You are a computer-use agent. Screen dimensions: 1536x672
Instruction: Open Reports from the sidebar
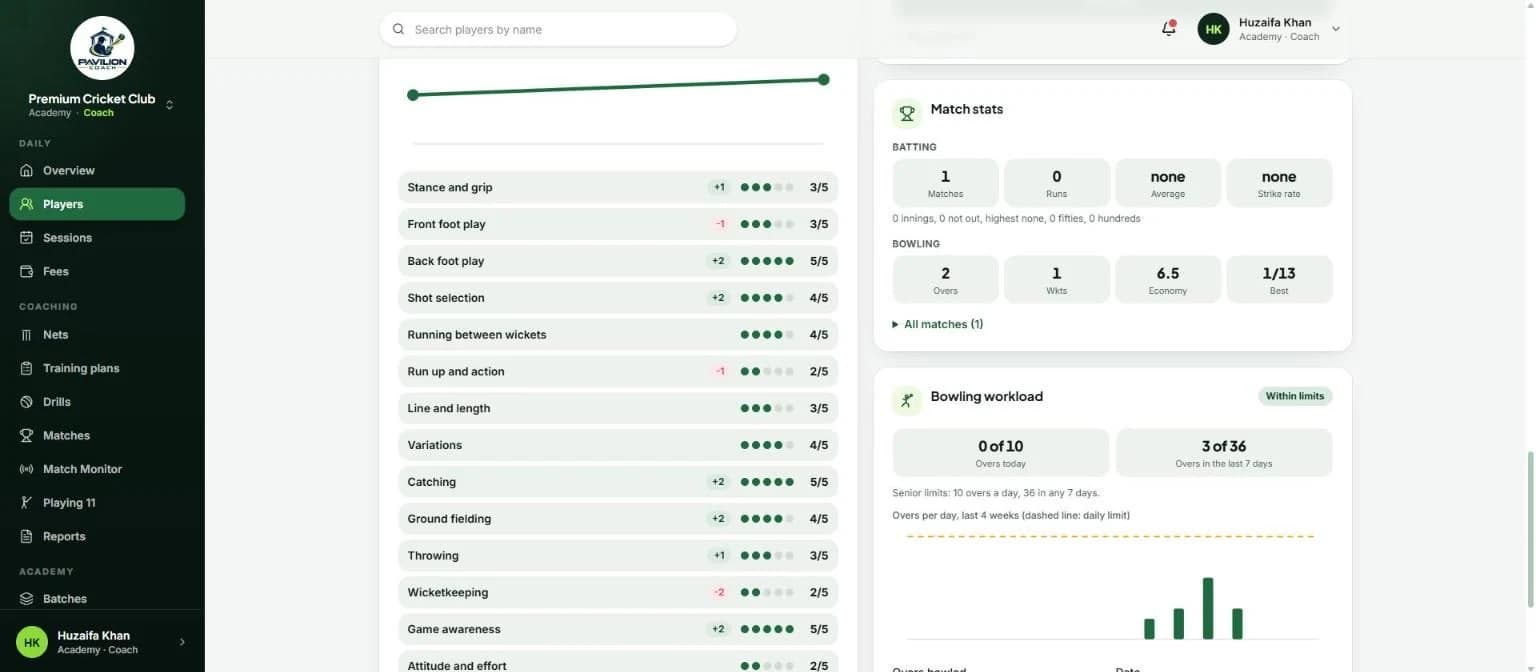[97, 536]
